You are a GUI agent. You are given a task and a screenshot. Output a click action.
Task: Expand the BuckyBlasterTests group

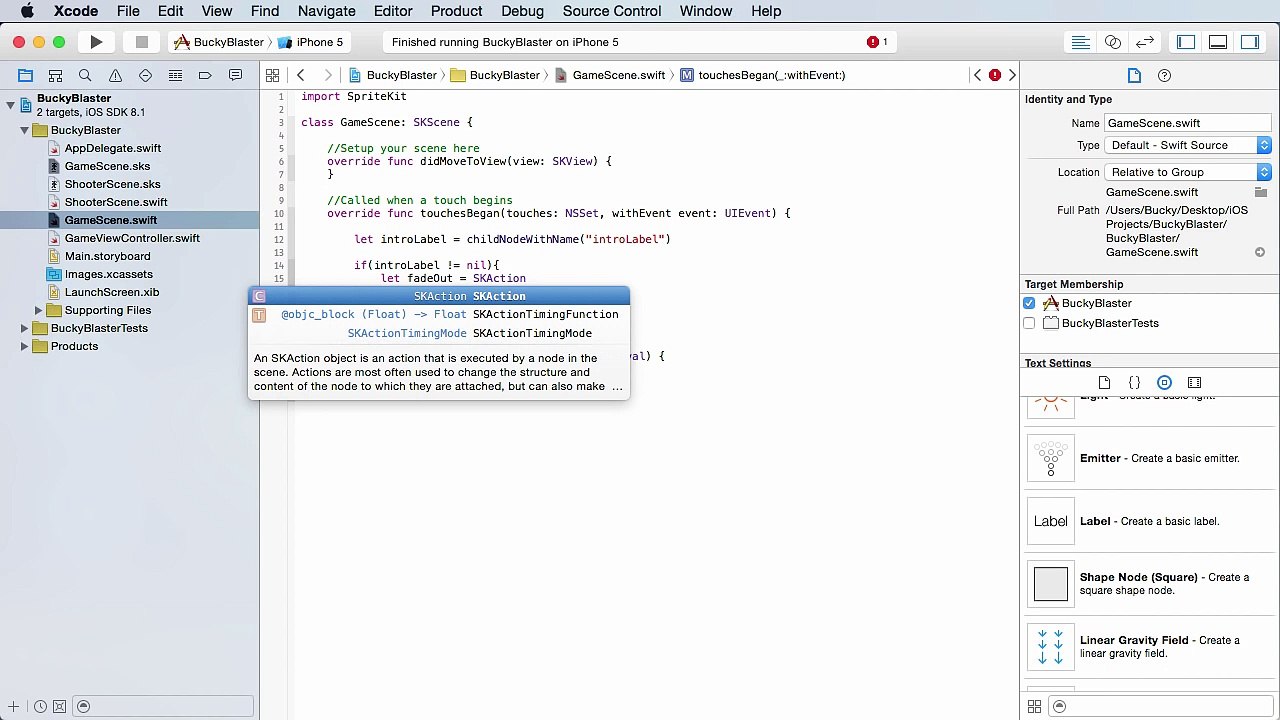click(x=24, y=328)
